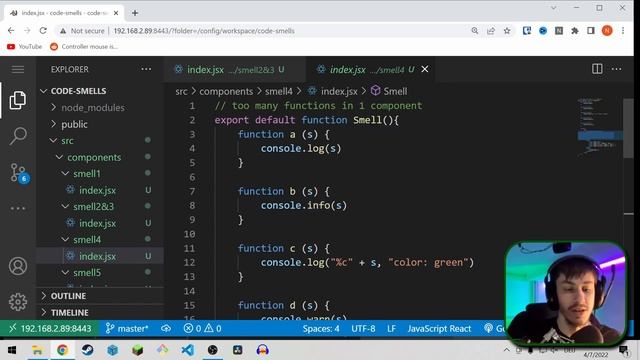640x360 pixels.
Task: Split the editor to the right
Action: click(597, 69)
